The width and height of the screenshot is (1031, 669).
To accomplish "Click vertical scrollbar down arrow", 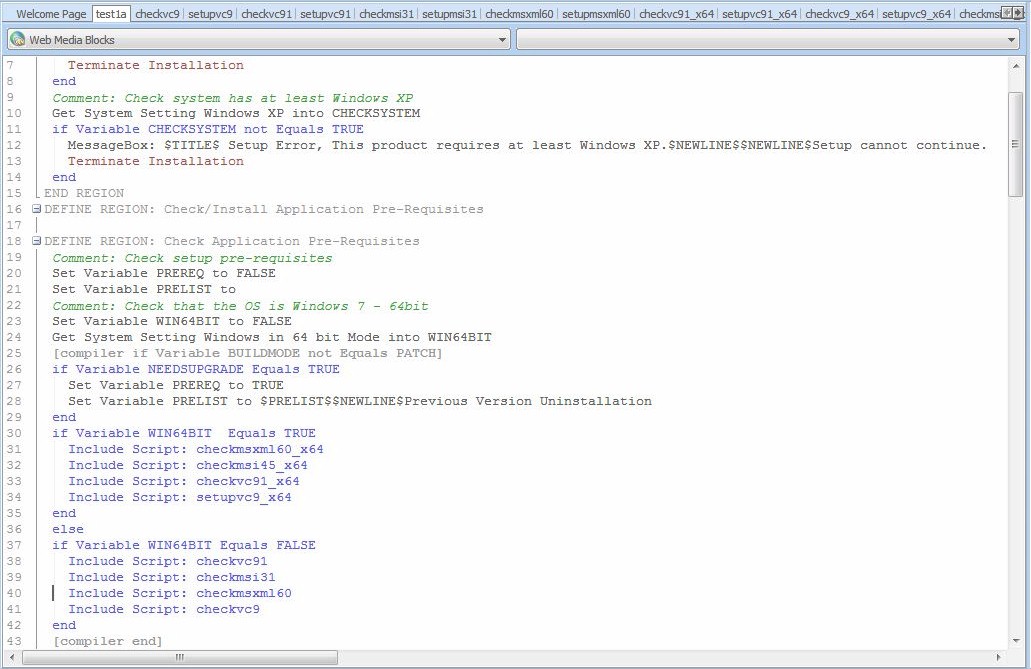I will 1016,640.
